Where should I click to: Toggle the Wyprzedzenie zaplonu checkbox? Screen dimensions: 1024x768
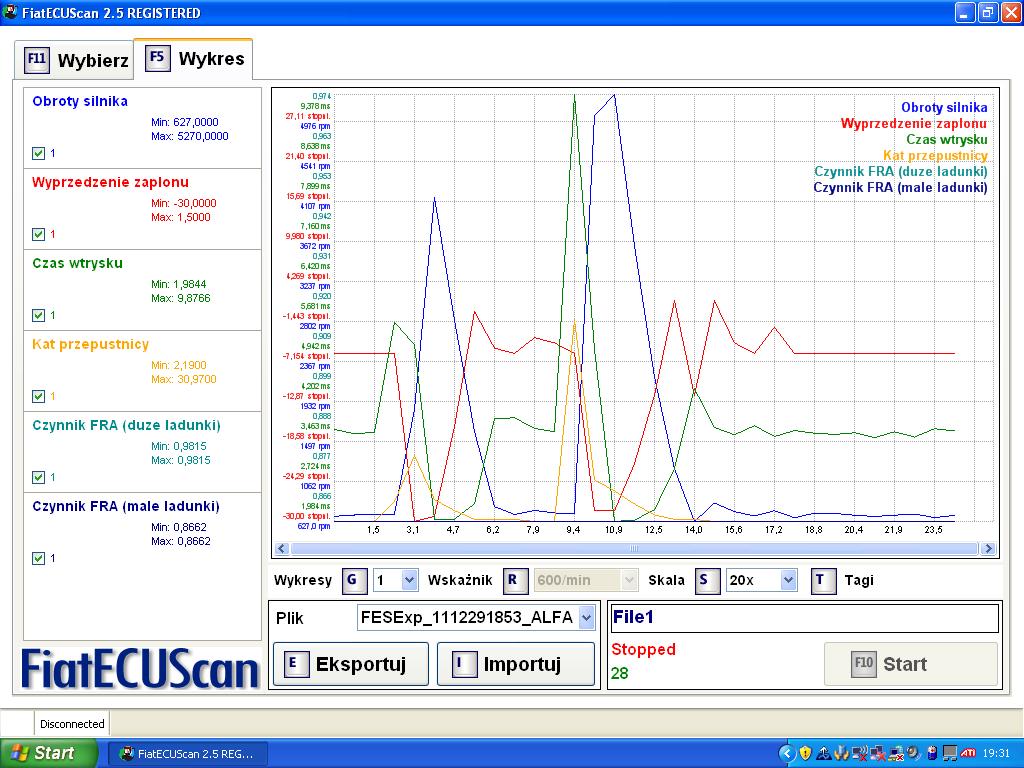[x=38, y=234]
